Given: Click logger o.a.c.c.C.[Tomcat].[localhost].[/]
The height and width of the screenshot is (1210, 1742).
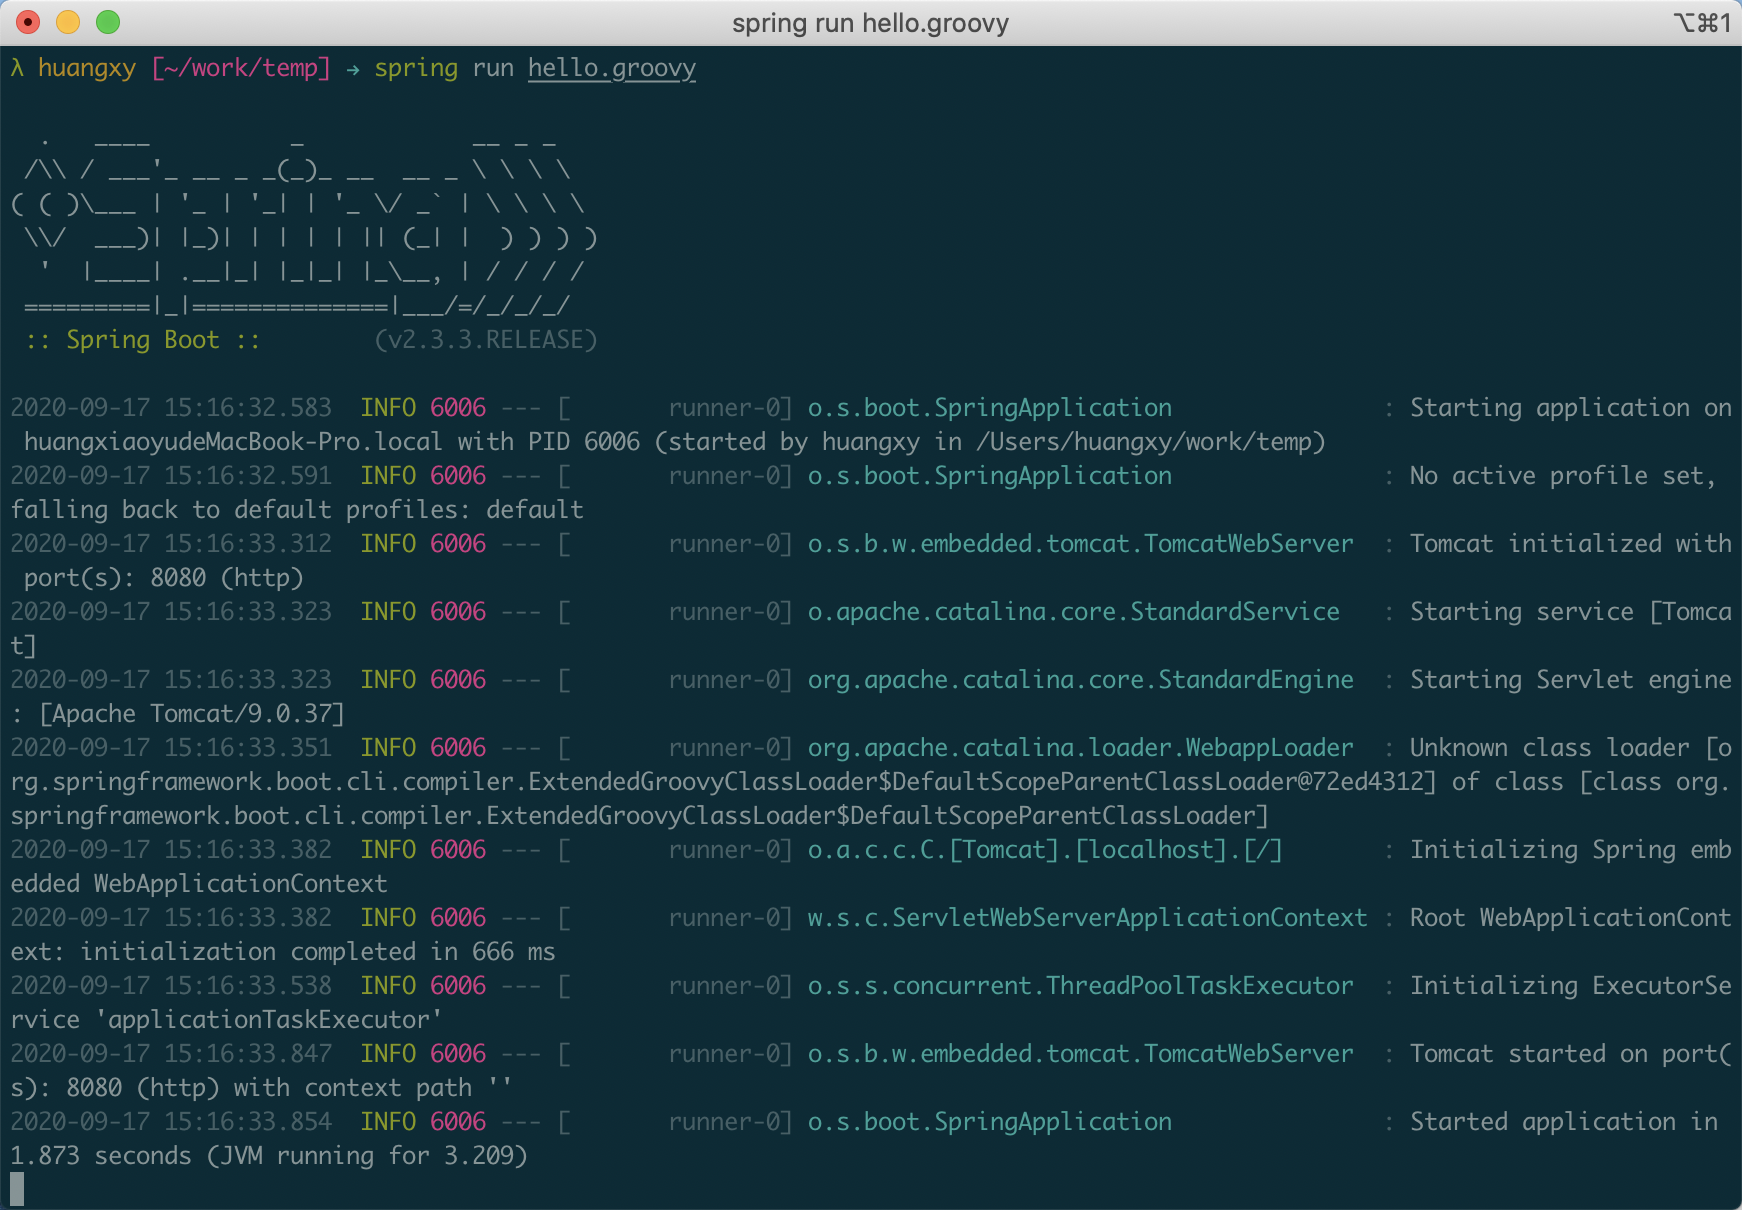Looking at the screenshot, I should [1045, 850].
